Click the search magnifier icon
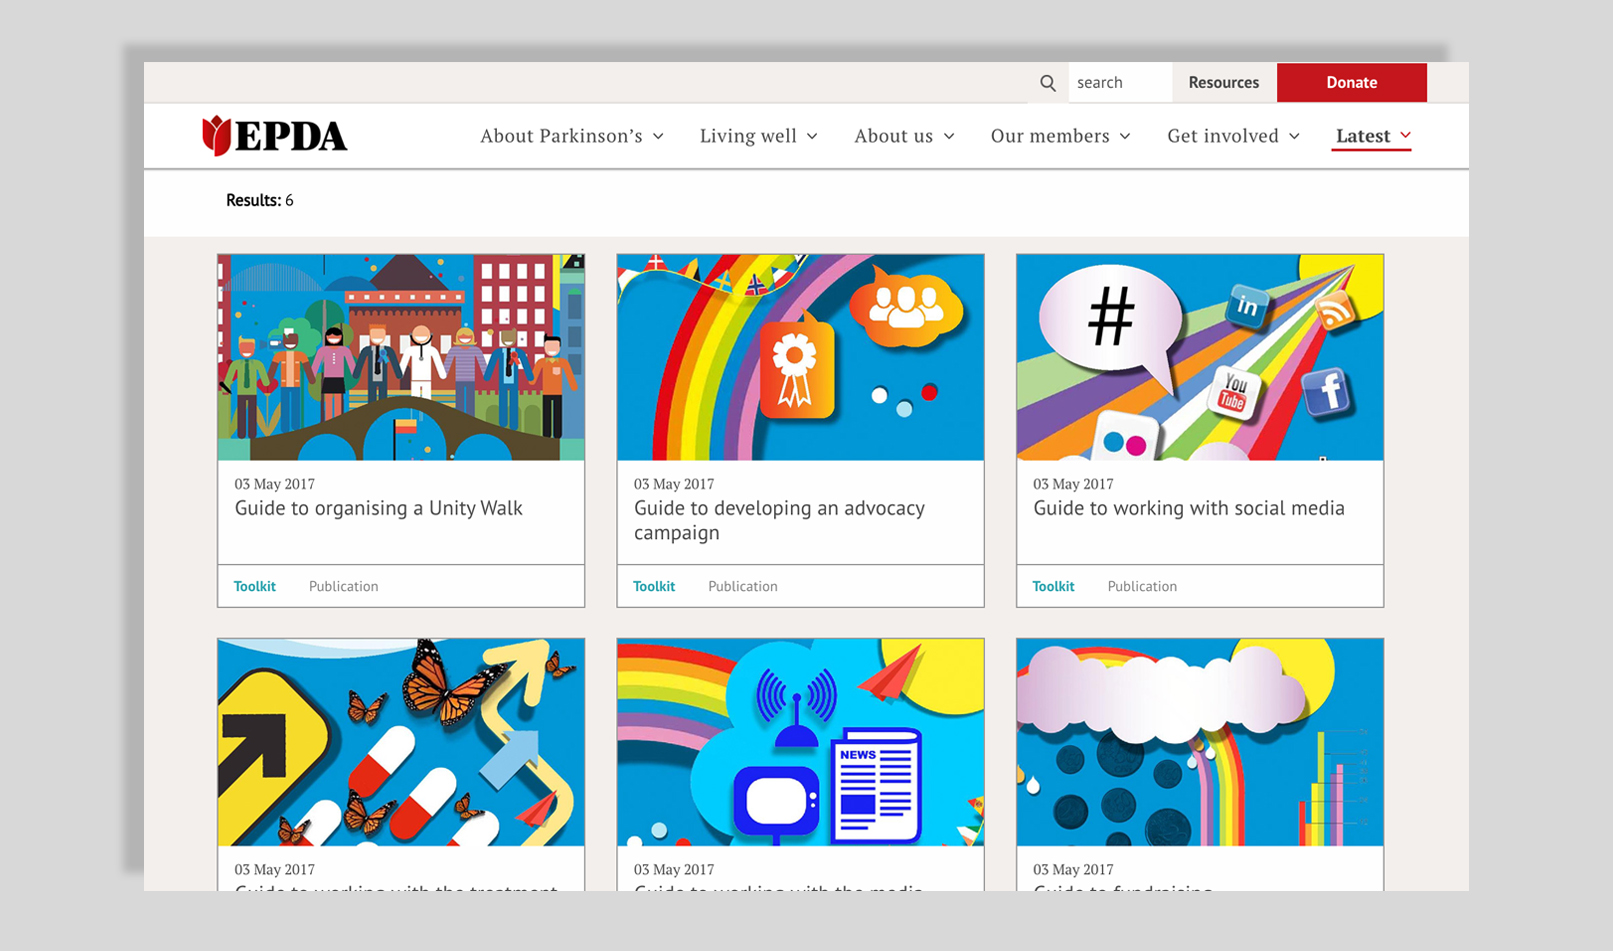Viewport: 1613px width, 951px height. (x=1047, y=83)
